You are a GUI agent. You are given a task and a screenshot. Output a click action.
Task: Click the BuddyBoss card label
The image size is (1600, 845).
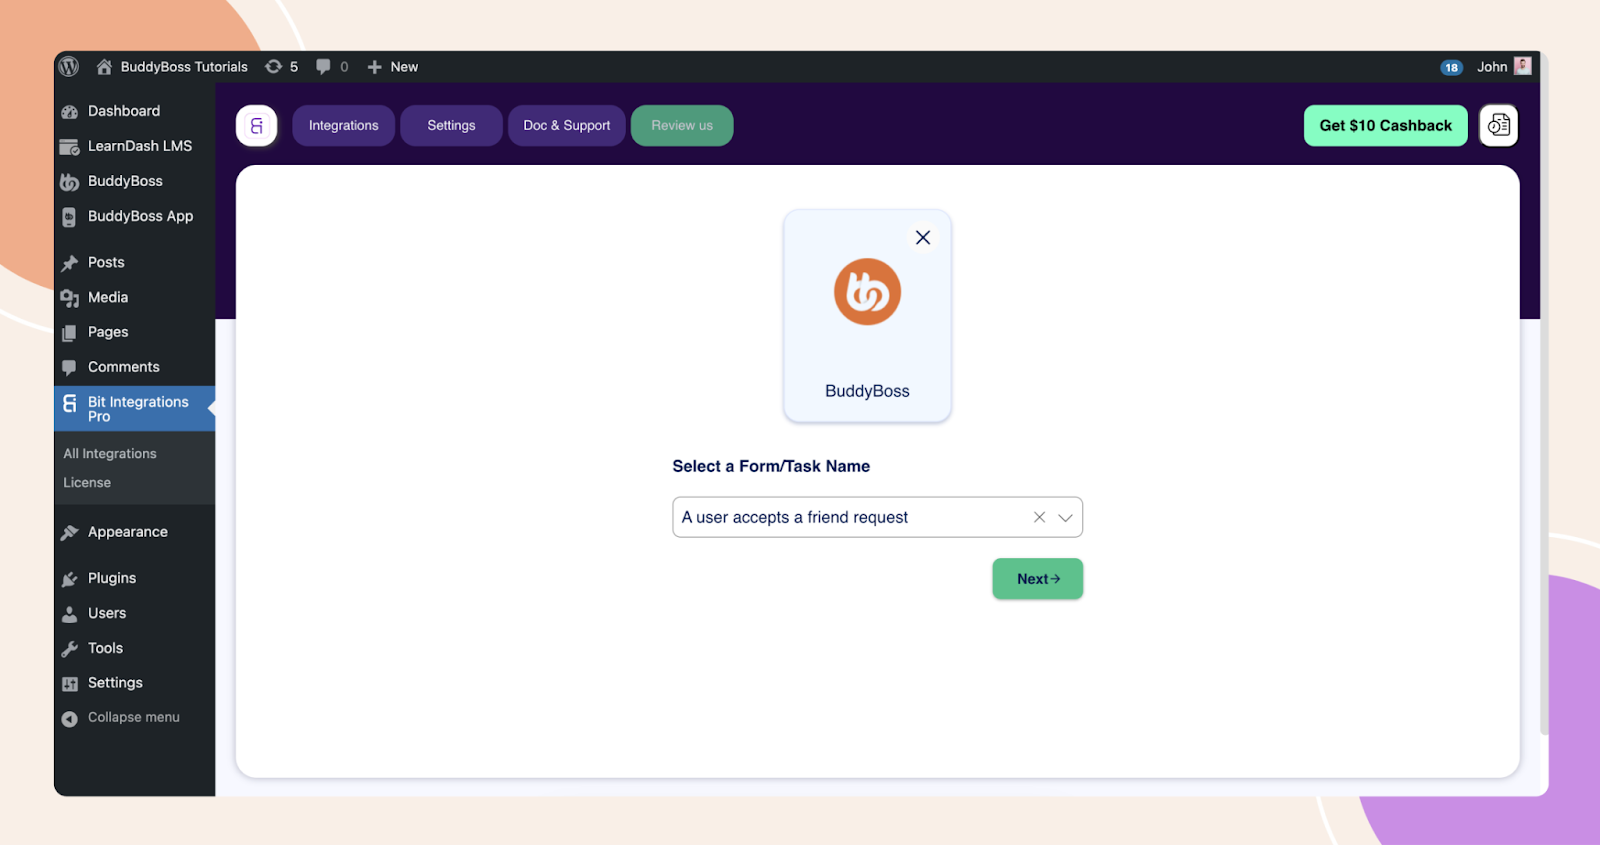pyautogui.click(x=867, y=391)
